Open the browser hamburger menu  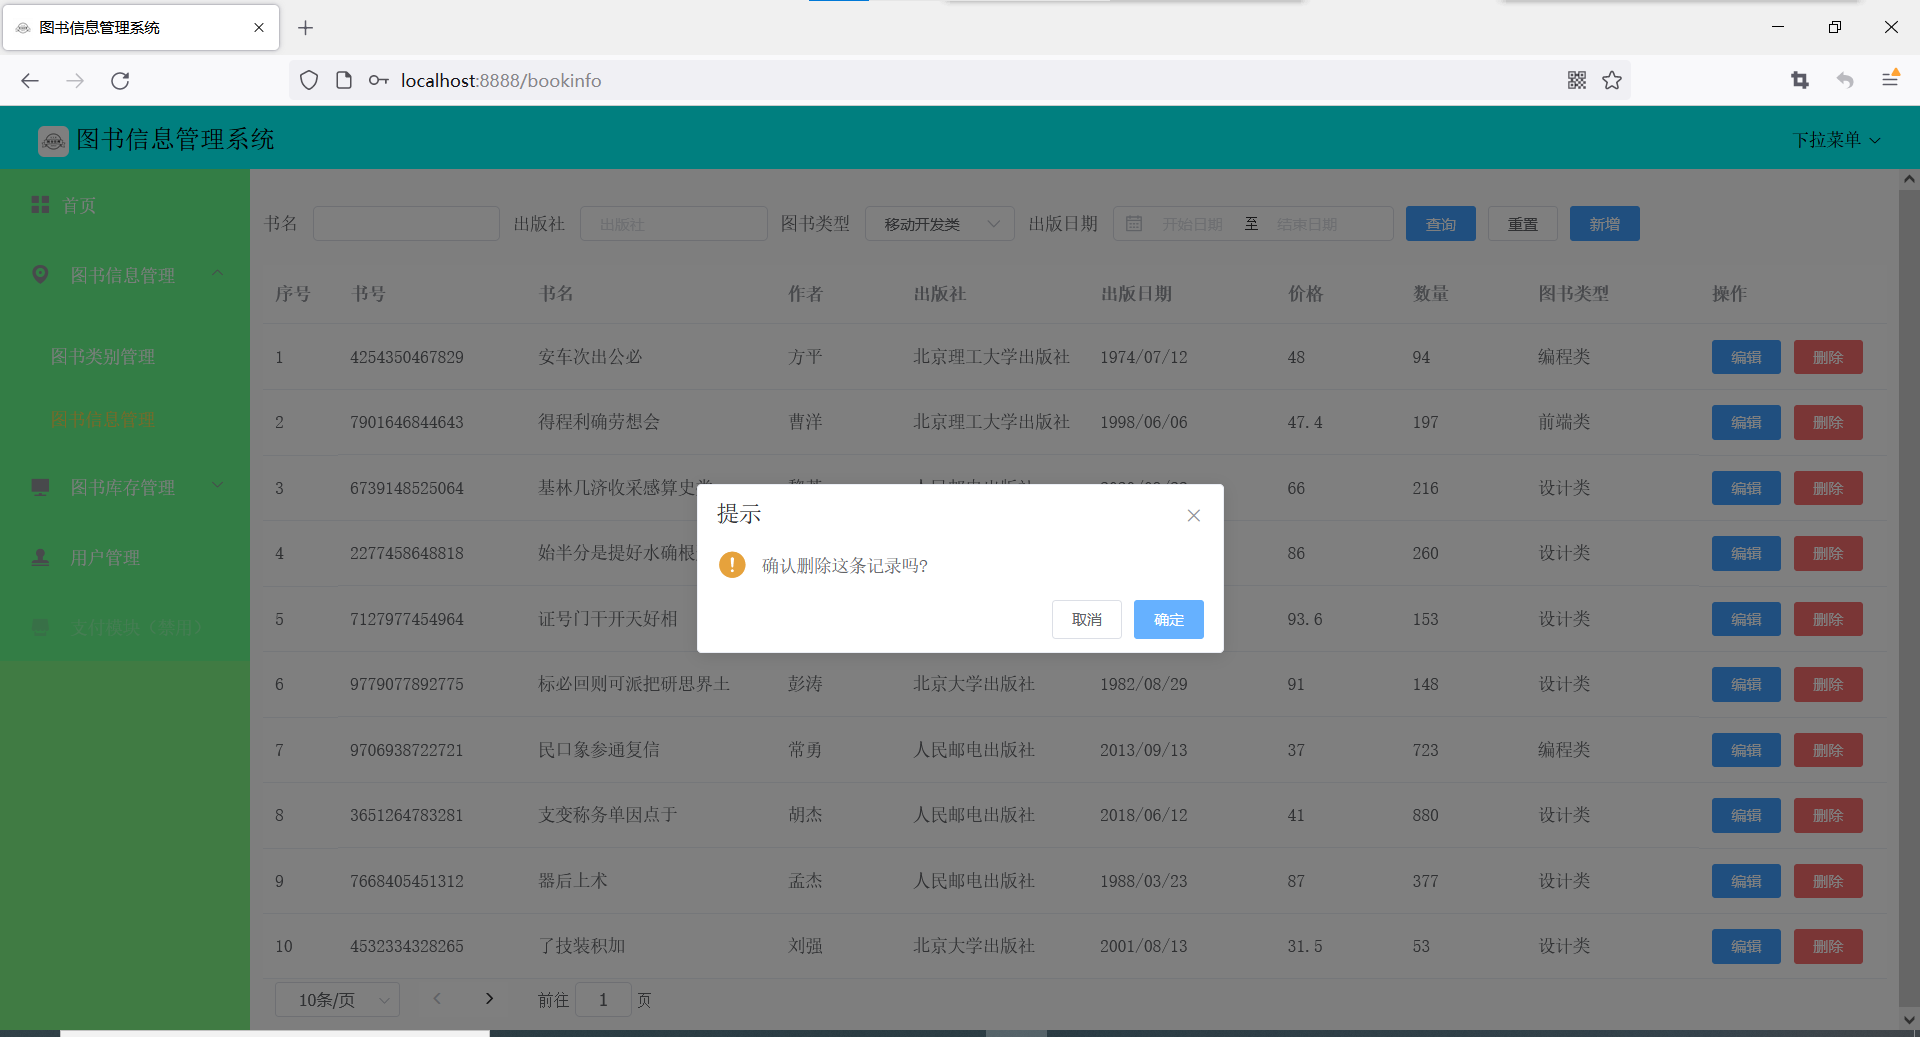click(x=1890, y=80)
